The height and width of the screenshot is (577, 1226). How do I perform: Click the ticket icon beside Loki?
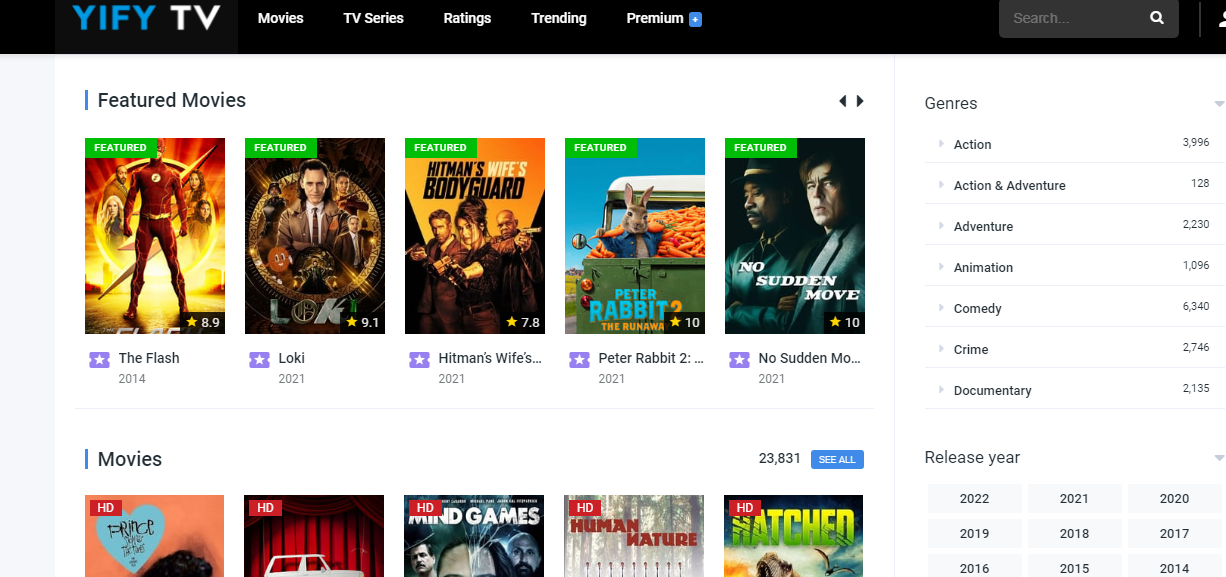[x=259, y=359]
